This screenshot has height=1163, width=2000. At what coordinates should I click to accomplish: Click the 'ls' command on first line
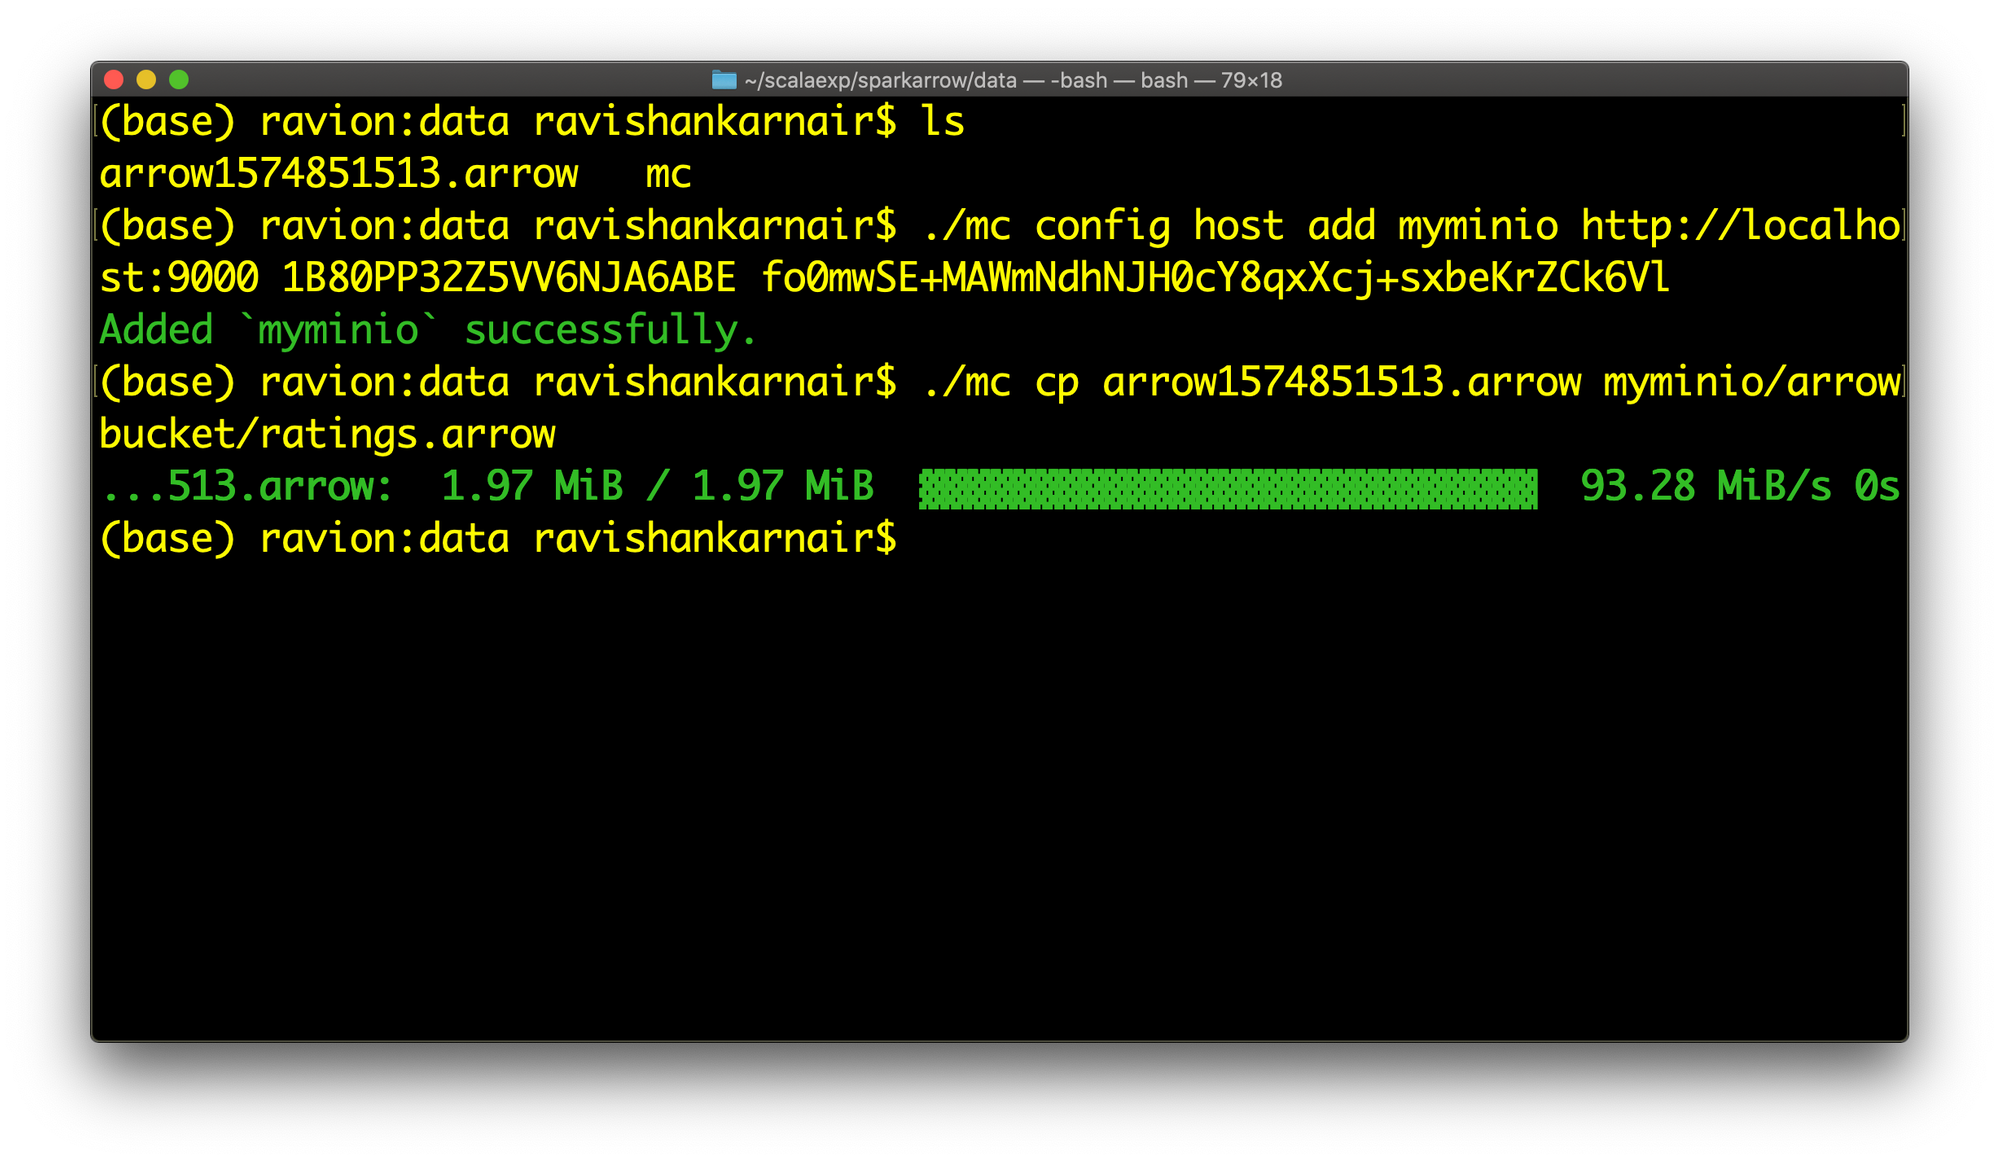943,122
